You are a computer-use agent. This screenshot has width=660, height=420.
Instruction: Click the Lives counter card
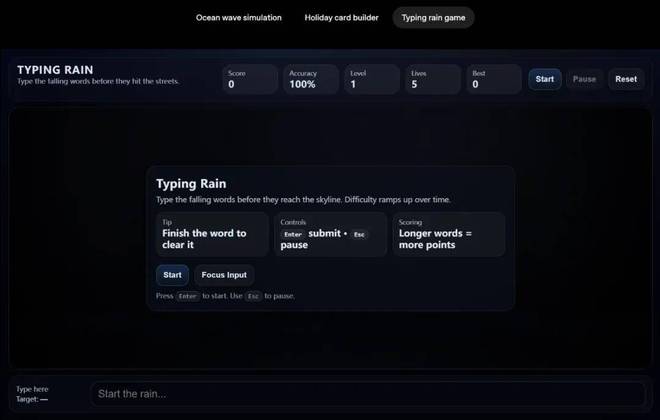(x=433, y=79)
